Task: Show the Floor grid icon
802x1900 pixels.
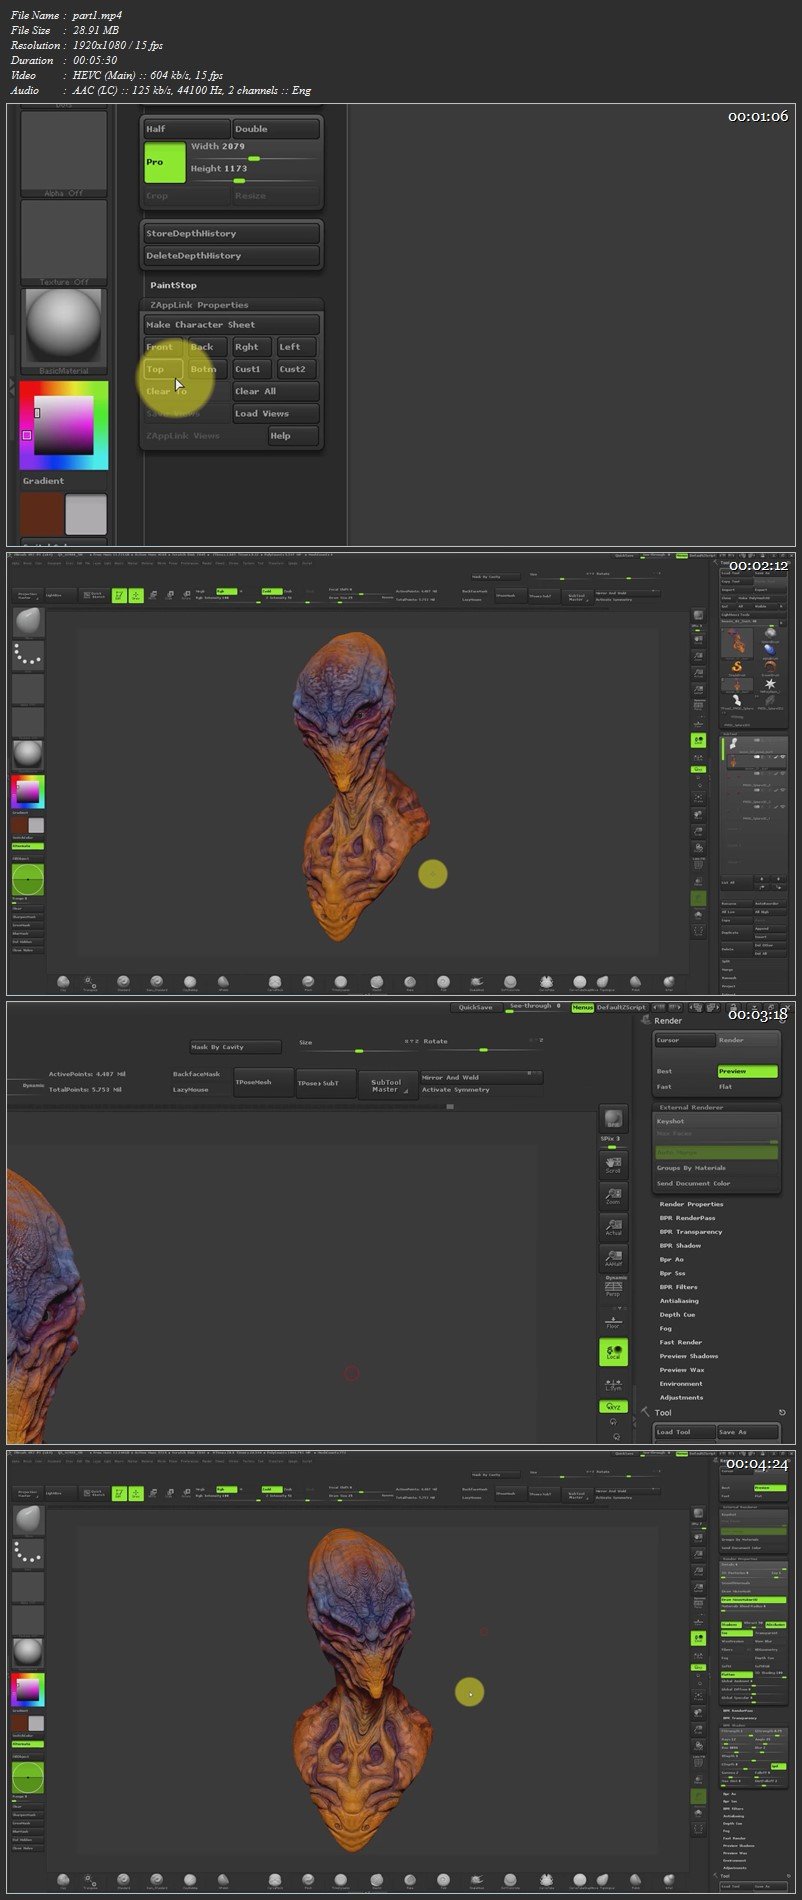Action: [613, 1322]
